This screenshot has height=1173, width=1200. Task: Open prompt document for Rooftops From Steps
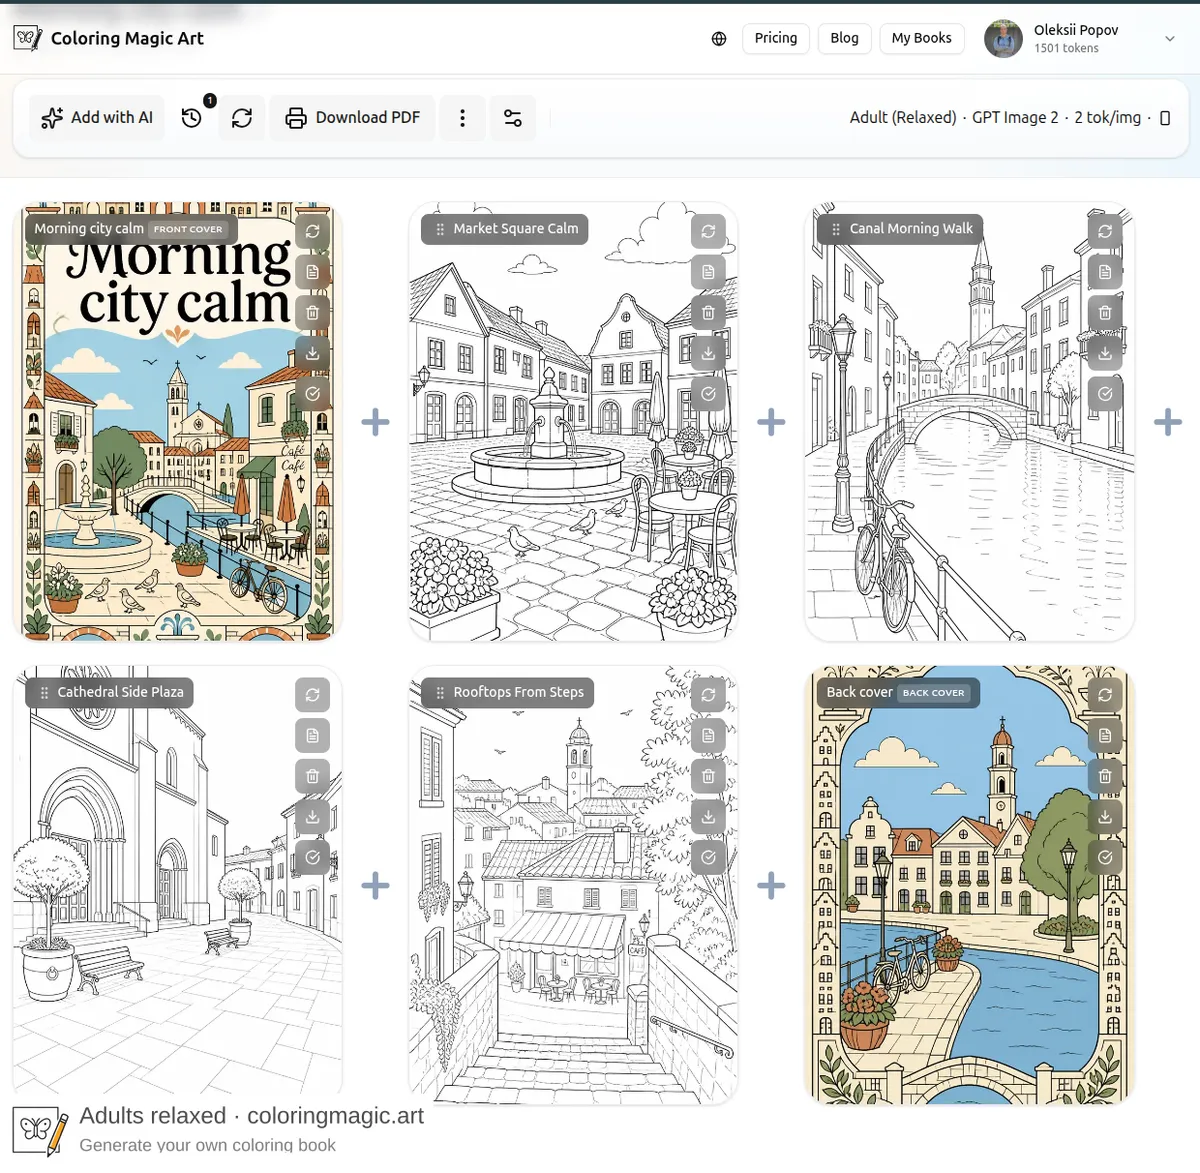pyautogui.click(x=708, y=736)
